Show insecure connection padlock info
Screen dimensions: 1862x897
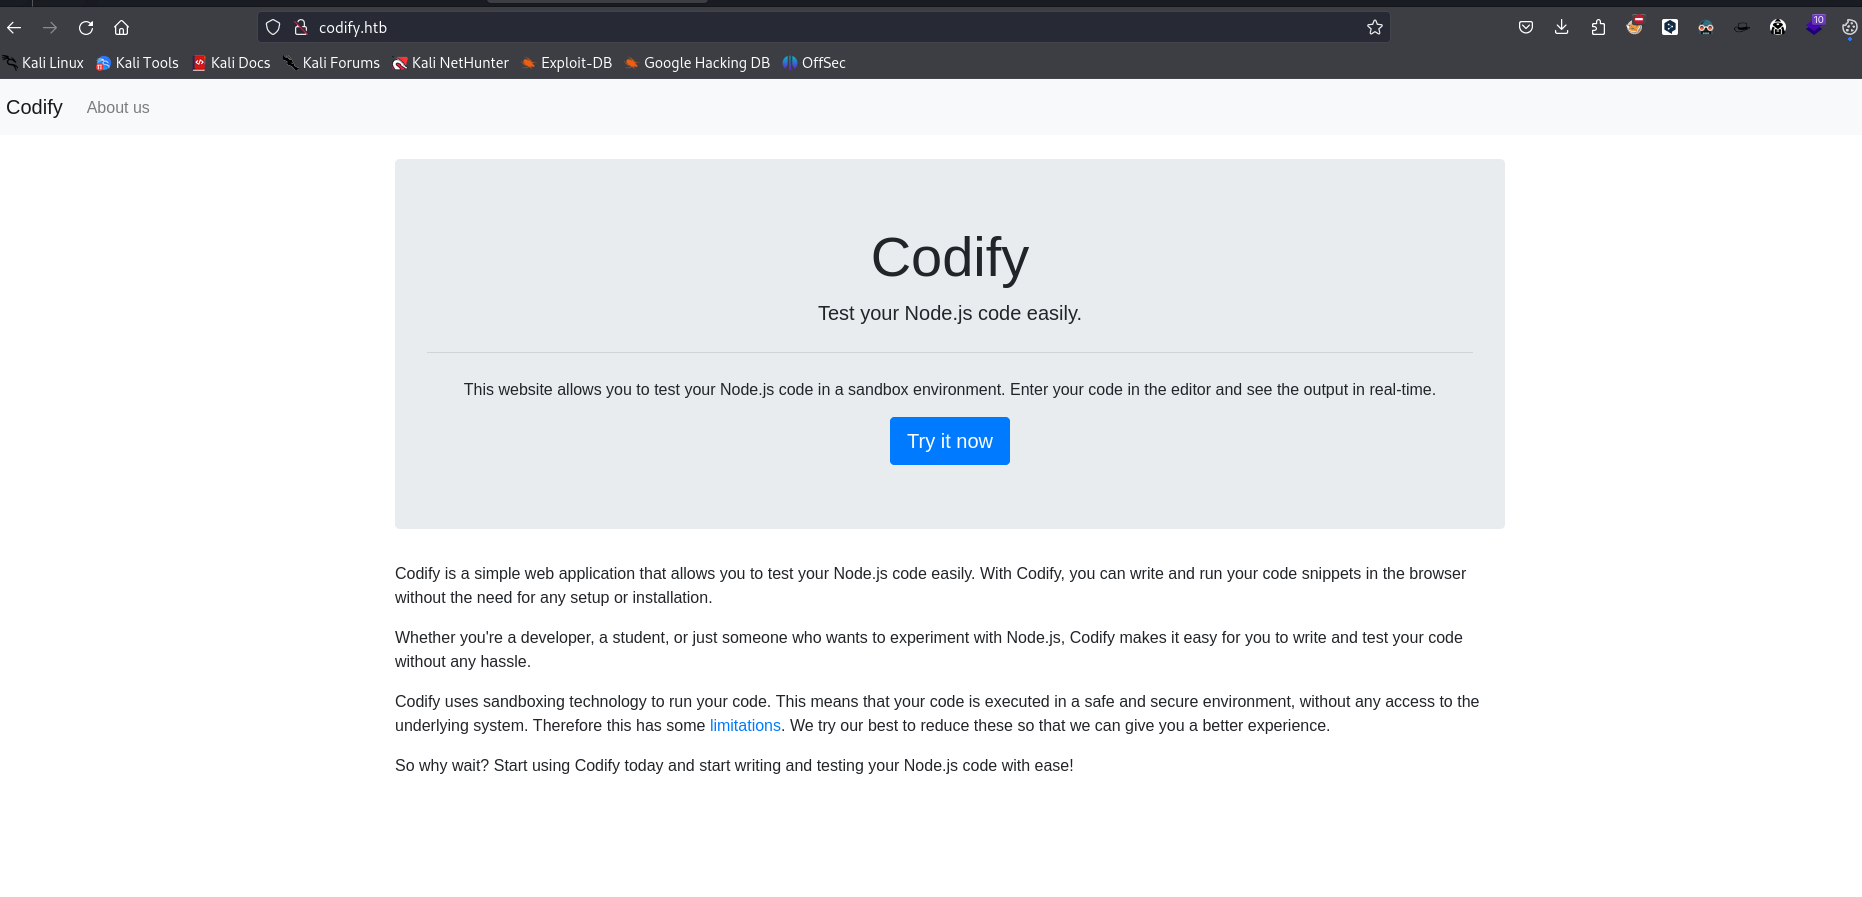(300, 28)
